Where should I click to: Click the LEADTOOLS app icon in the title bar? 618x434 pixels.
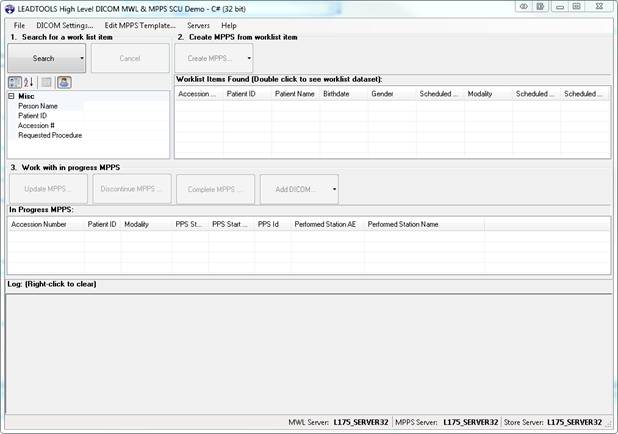10,7
